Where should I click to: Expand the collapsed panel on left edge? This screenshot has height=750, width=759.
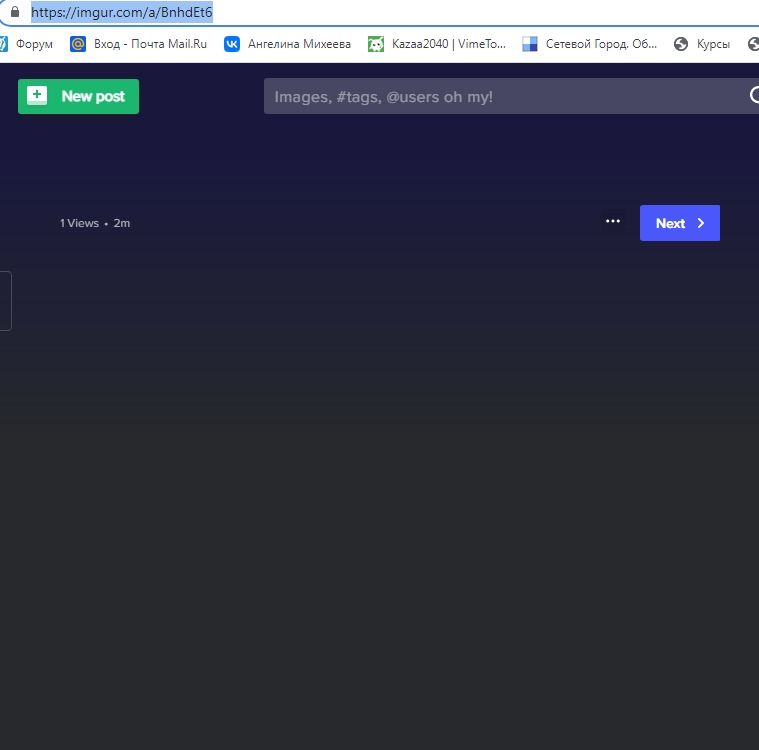5,300
